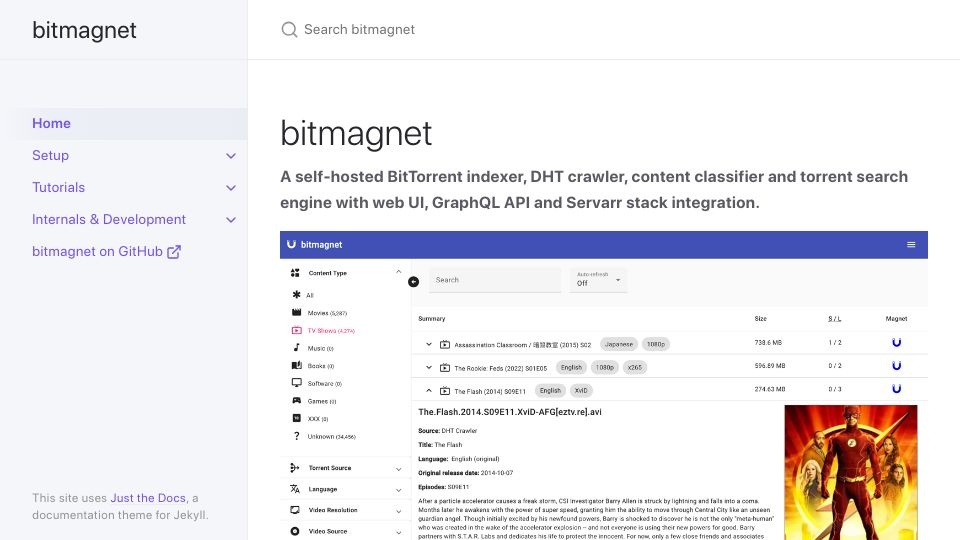Click The Flash poster thumbnail
960x540 pixels.
[x=851, y=472]
